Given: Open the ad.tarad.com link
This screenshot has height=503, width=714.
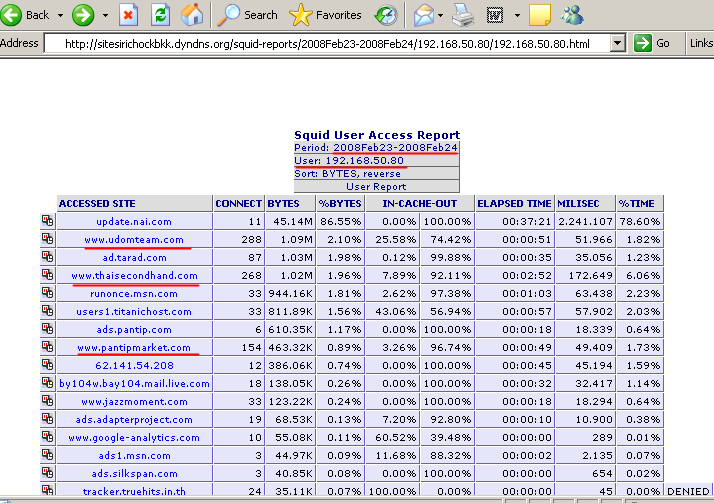Looking at the screenshot, I should [134, 258].
